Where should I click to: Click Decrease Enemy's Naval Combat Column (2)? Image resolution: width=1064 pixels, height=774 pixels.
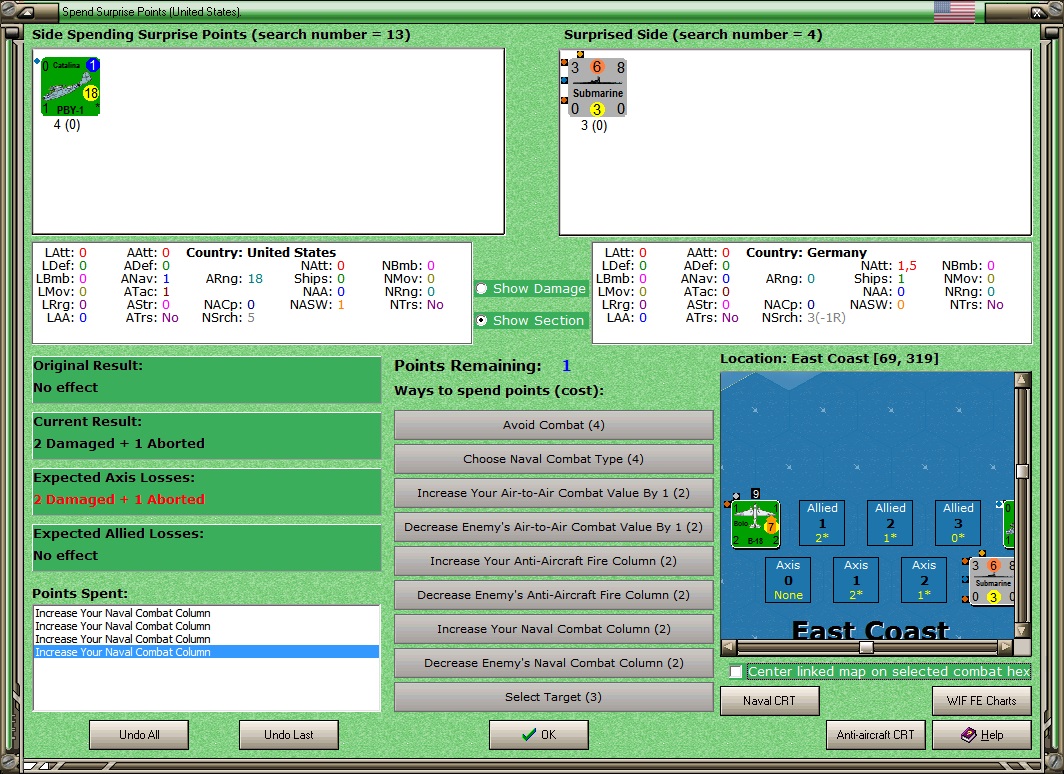(554, 663)
